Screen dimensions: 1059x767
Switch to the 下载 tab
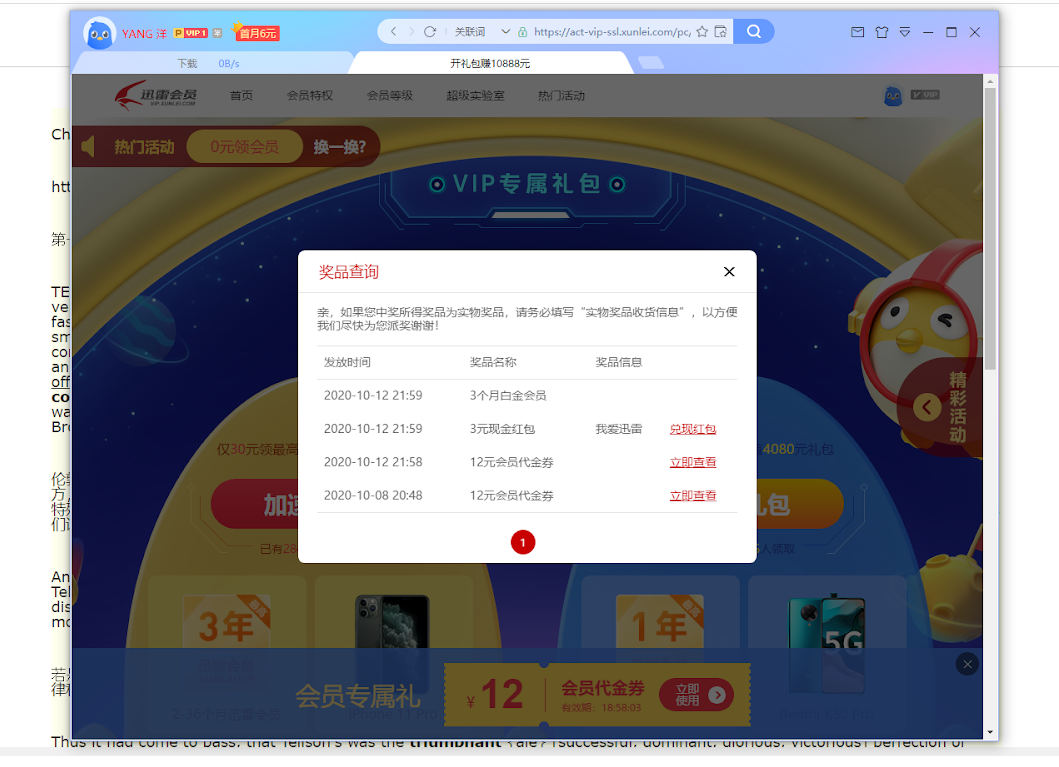tap(187, 63)
